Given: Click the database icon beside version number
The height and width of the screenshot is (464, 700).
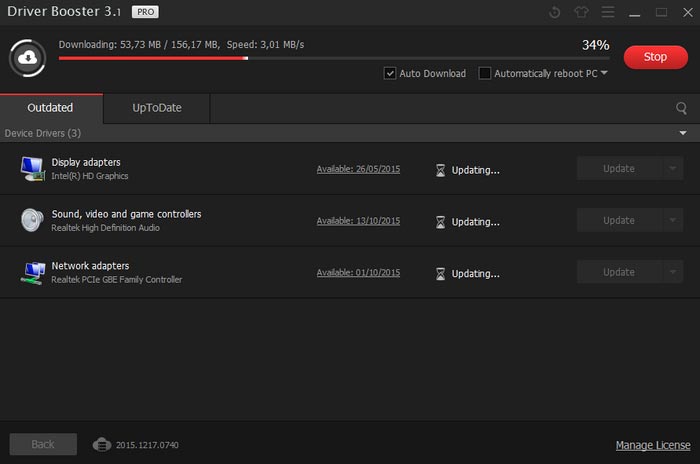Looking at the screenshot, I should coord(102,444).
